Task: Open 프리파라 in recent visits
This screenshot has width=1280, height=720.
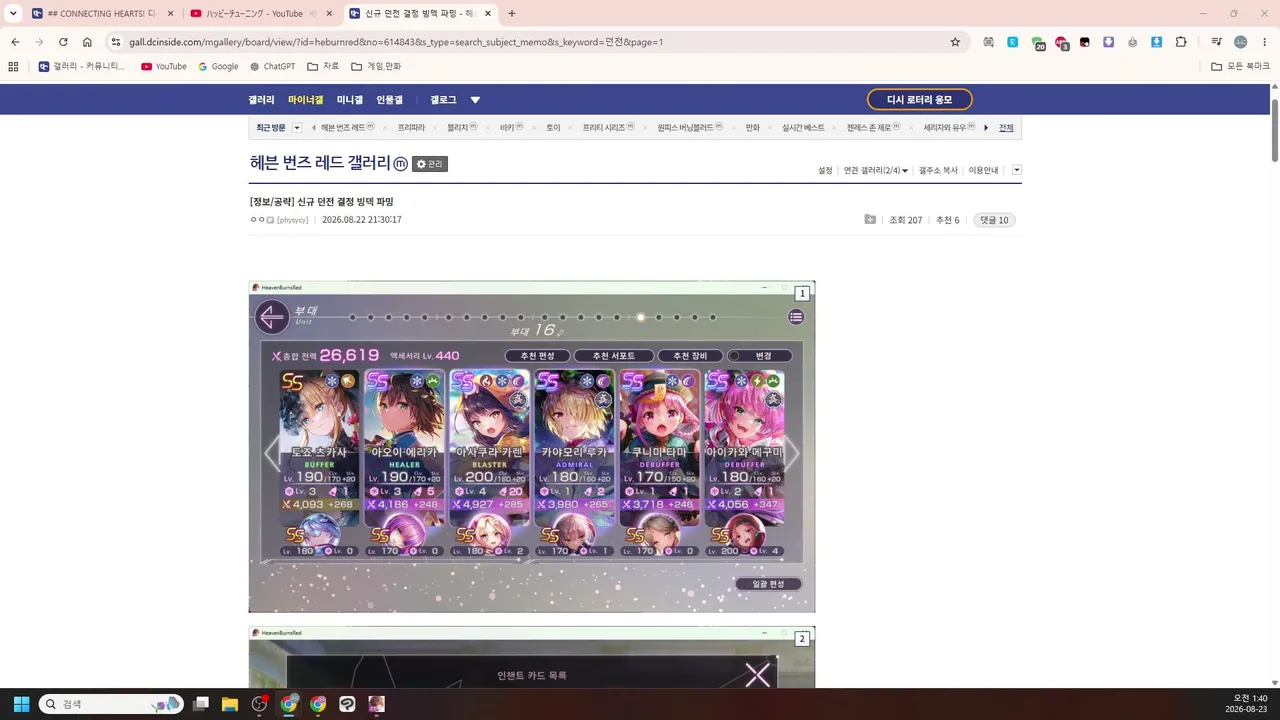Action: 411,128
